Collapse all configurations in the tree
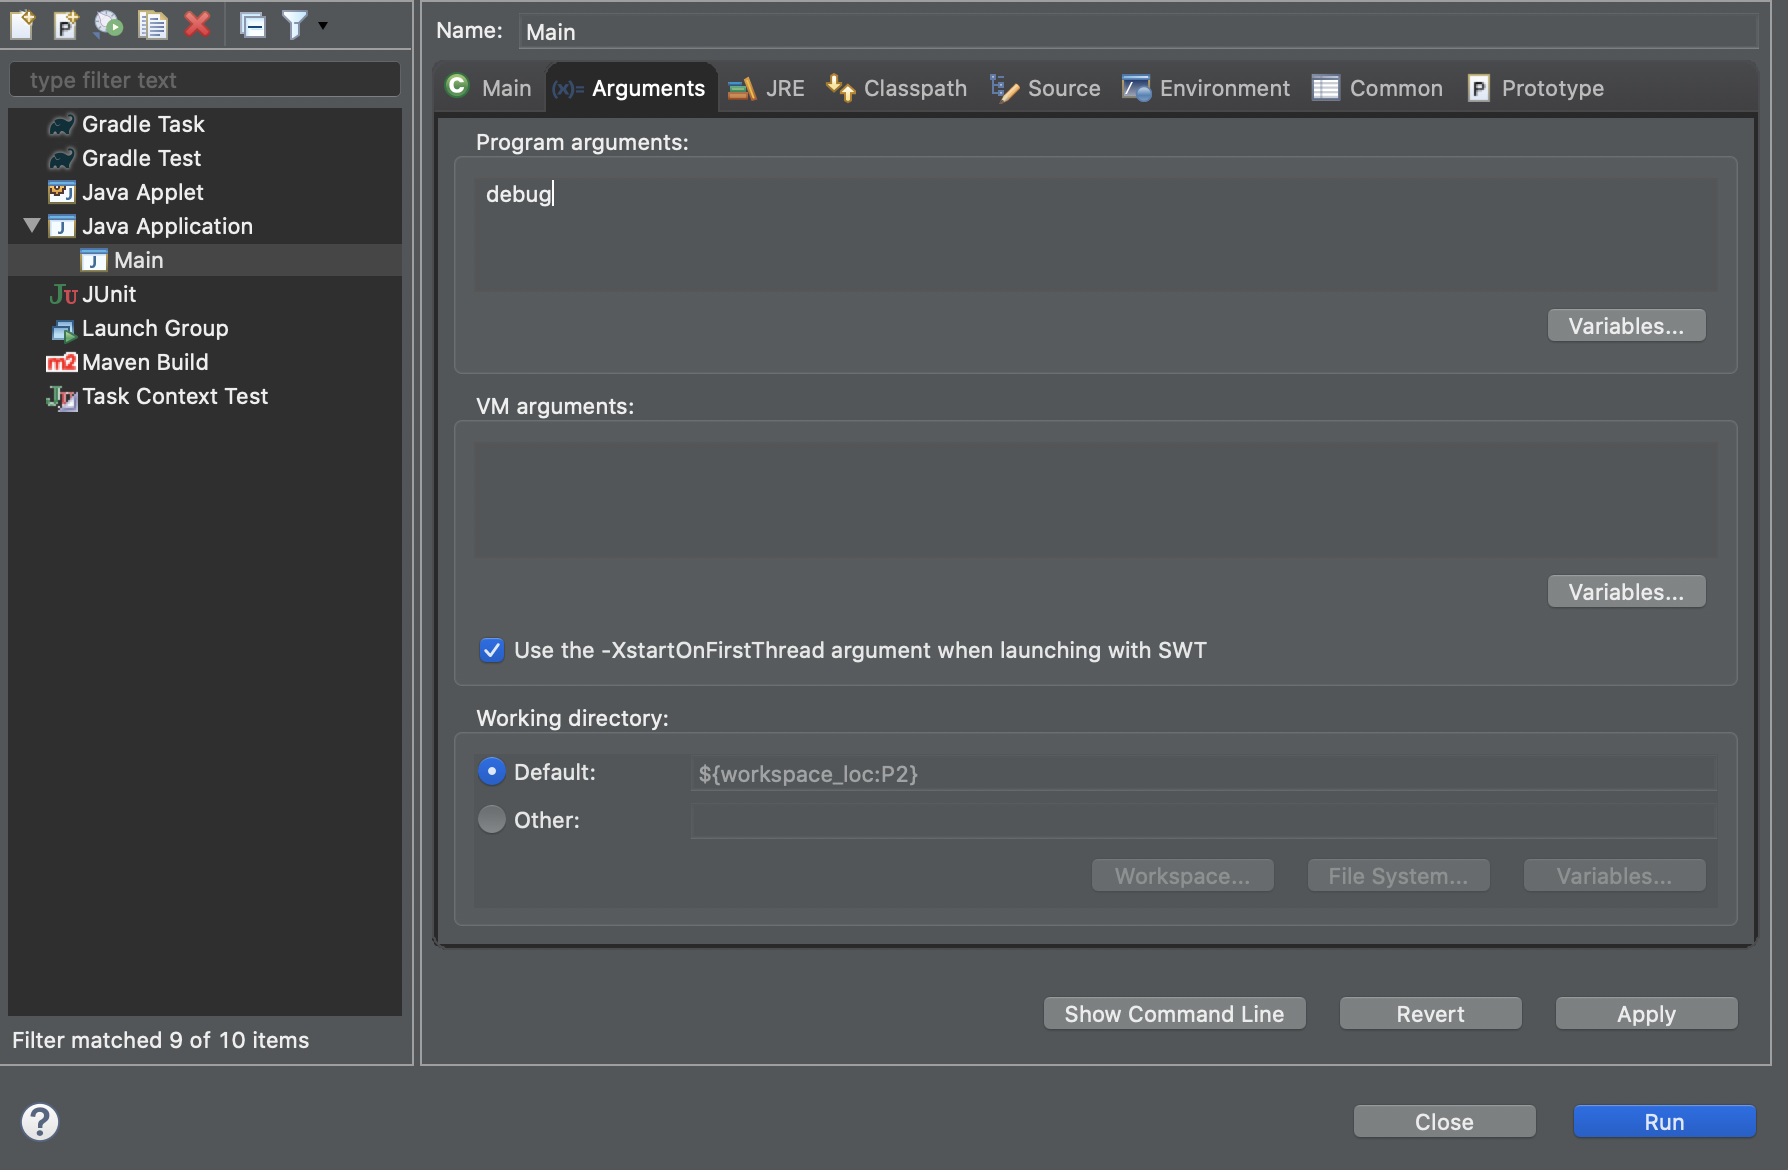This screenshot has width=1788, height=1170. [253, 24]
